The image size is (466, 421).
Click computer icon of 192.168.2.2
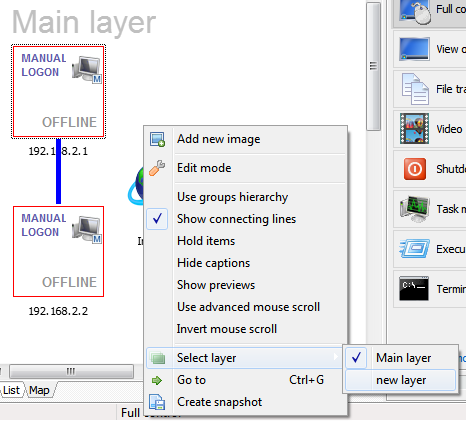[x=87, y=229]
